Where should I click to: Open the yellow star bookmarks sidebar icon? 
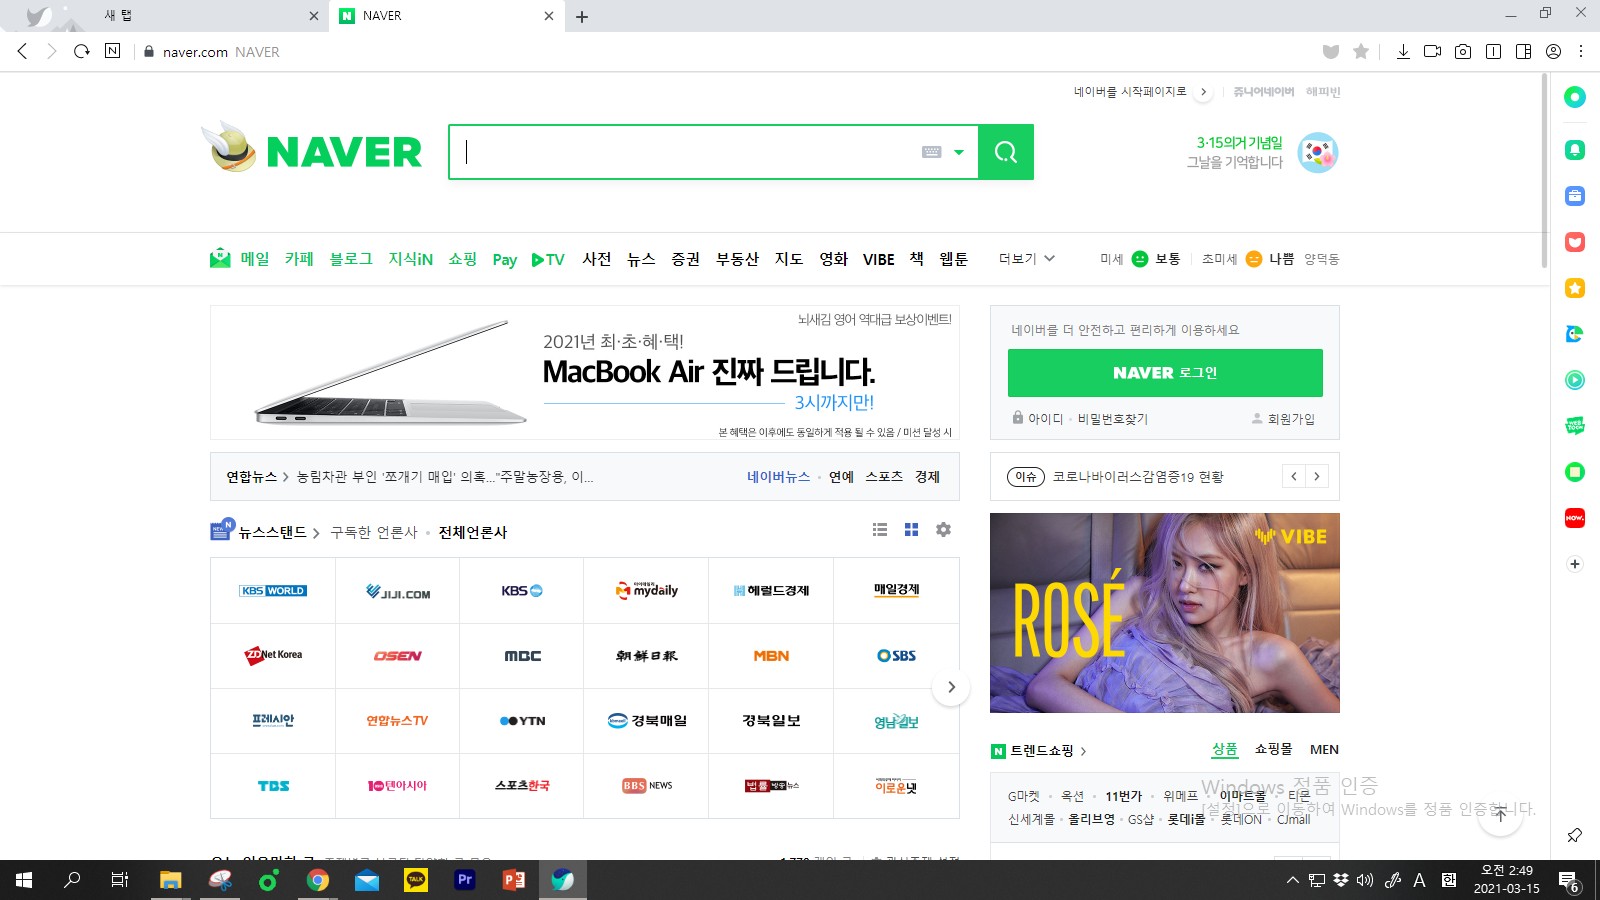tap(1575, 288)
